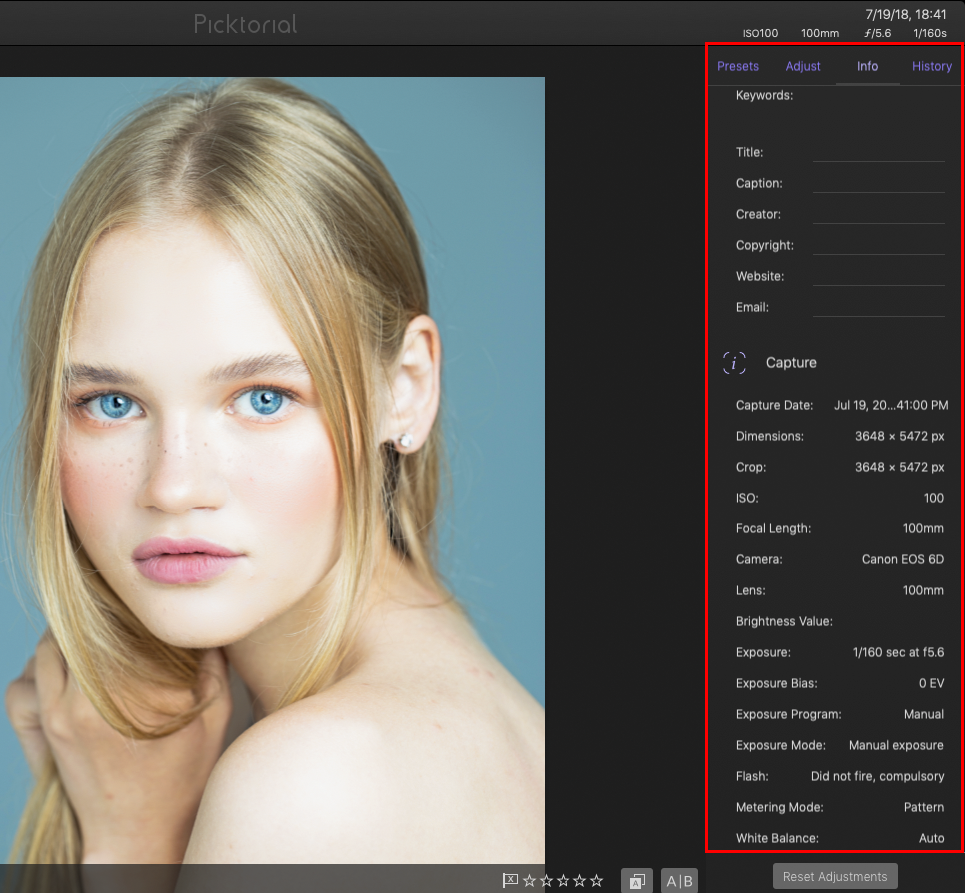The width and height of the screenshot is (965, 893).
Task: Click the Keywords entry area
Action: [x=840, y=115]
